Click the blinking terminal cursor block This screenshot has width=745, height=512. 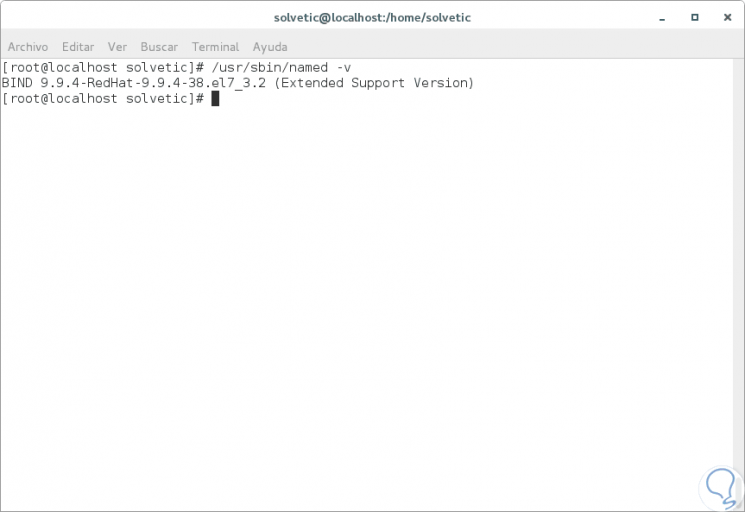[x=215, y=99]
